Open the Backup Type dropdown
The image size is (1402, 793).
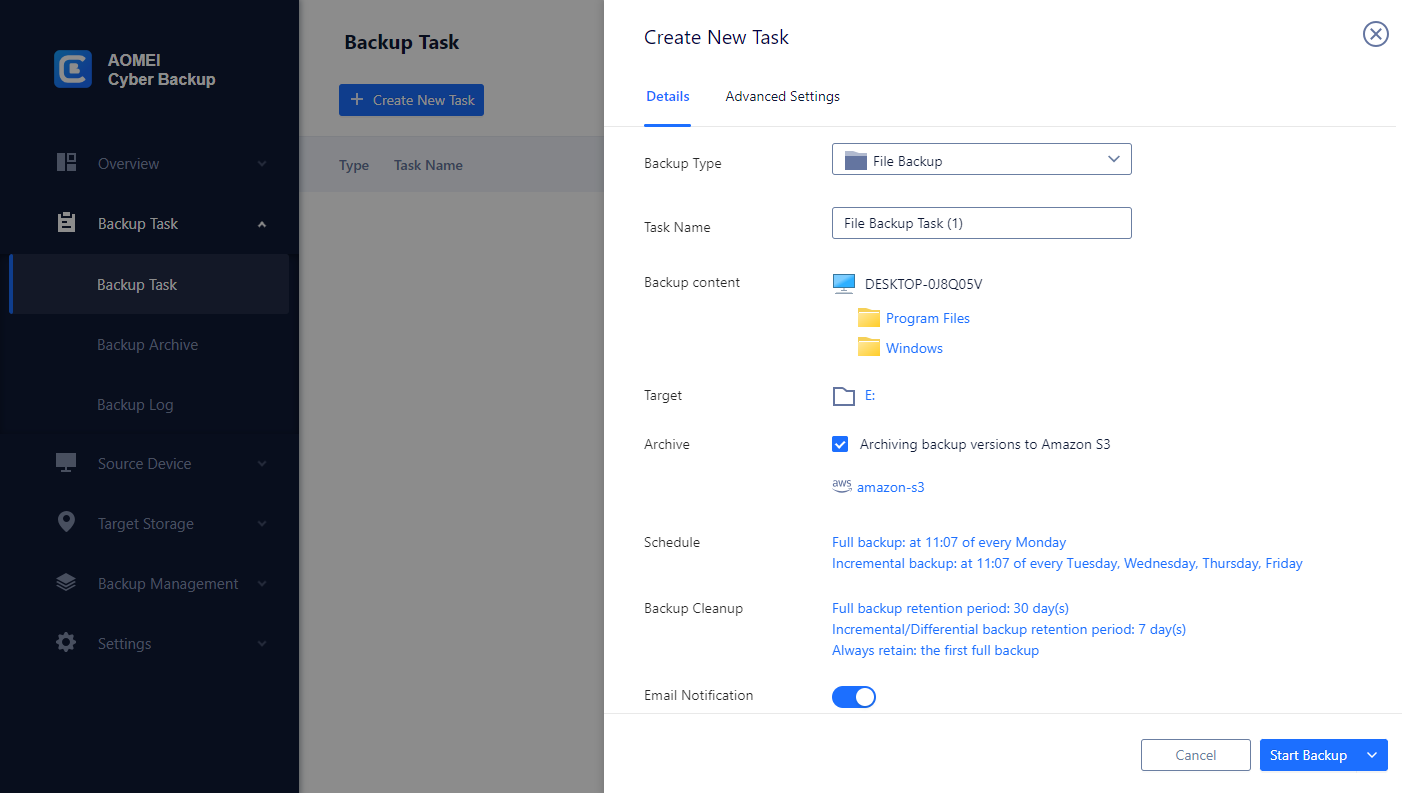click(x=981, y=160)
